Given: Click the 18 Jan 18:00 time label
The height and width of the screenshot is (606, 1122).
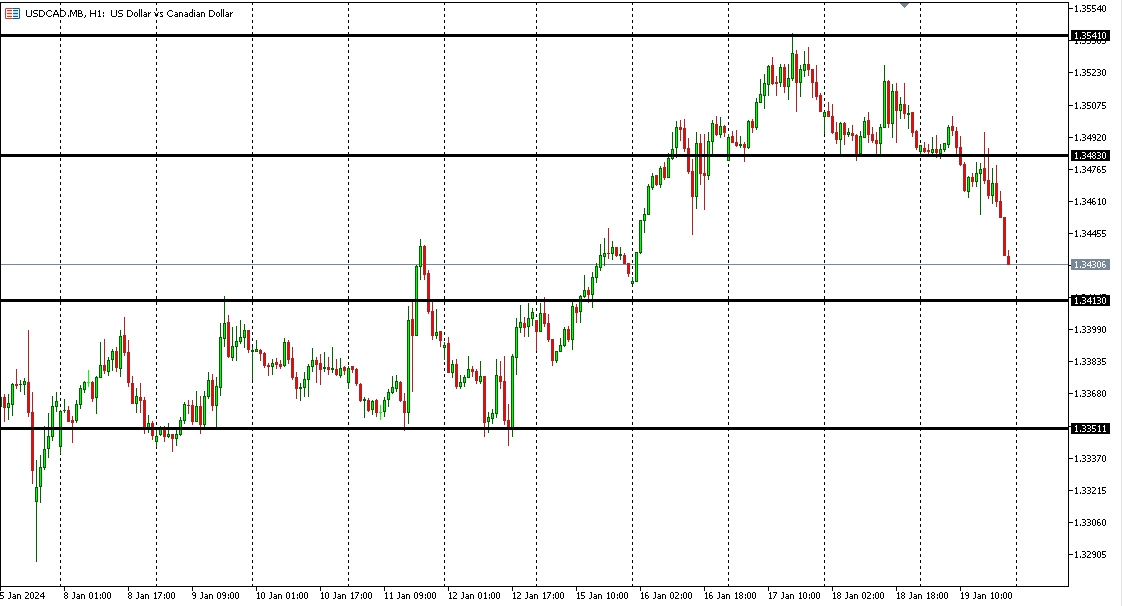Looking at the screenshot, I should (922, 595).
